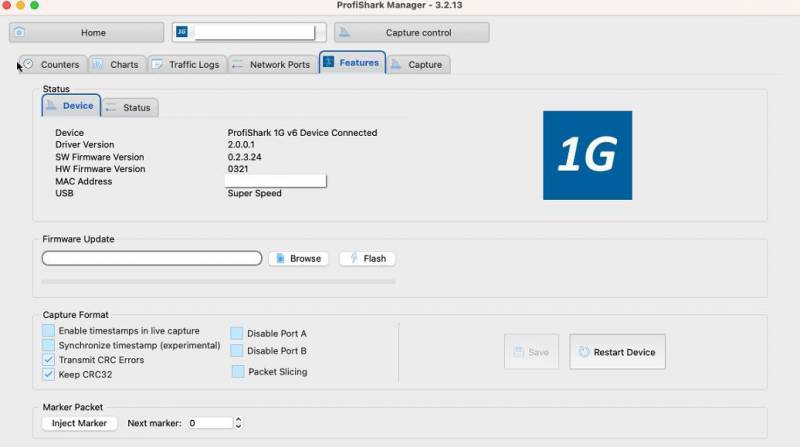Uncheck Transmit CRC Errors
800x447 pixels.
(x=49, y=360)
